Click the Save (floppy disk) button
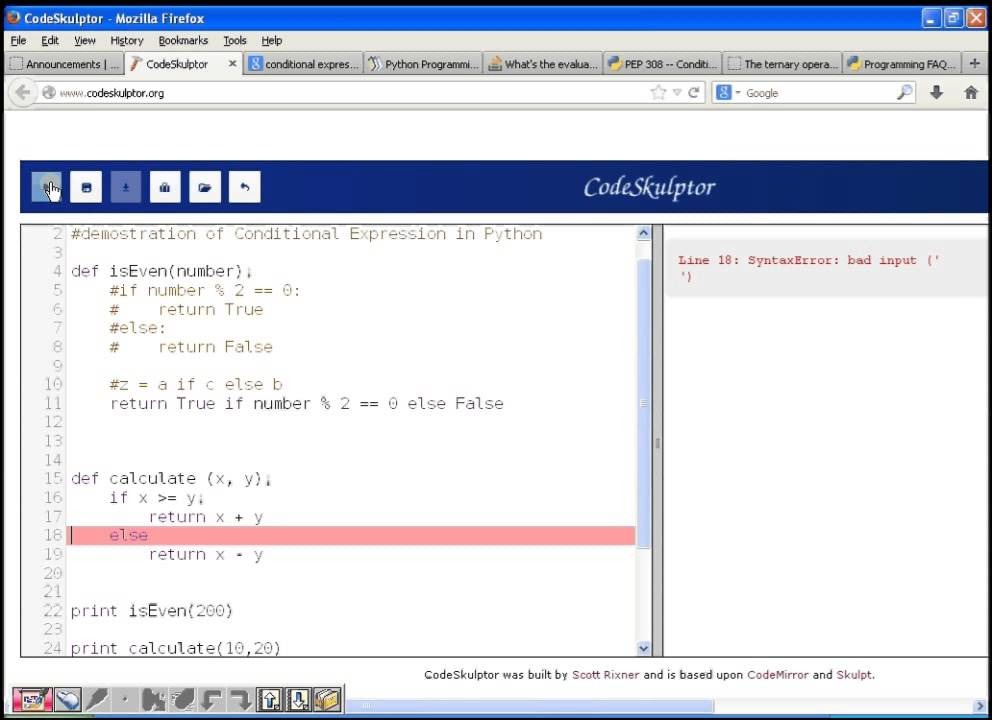Image resolution: width=992 pixels, height=720 pixels. [86, 187]
